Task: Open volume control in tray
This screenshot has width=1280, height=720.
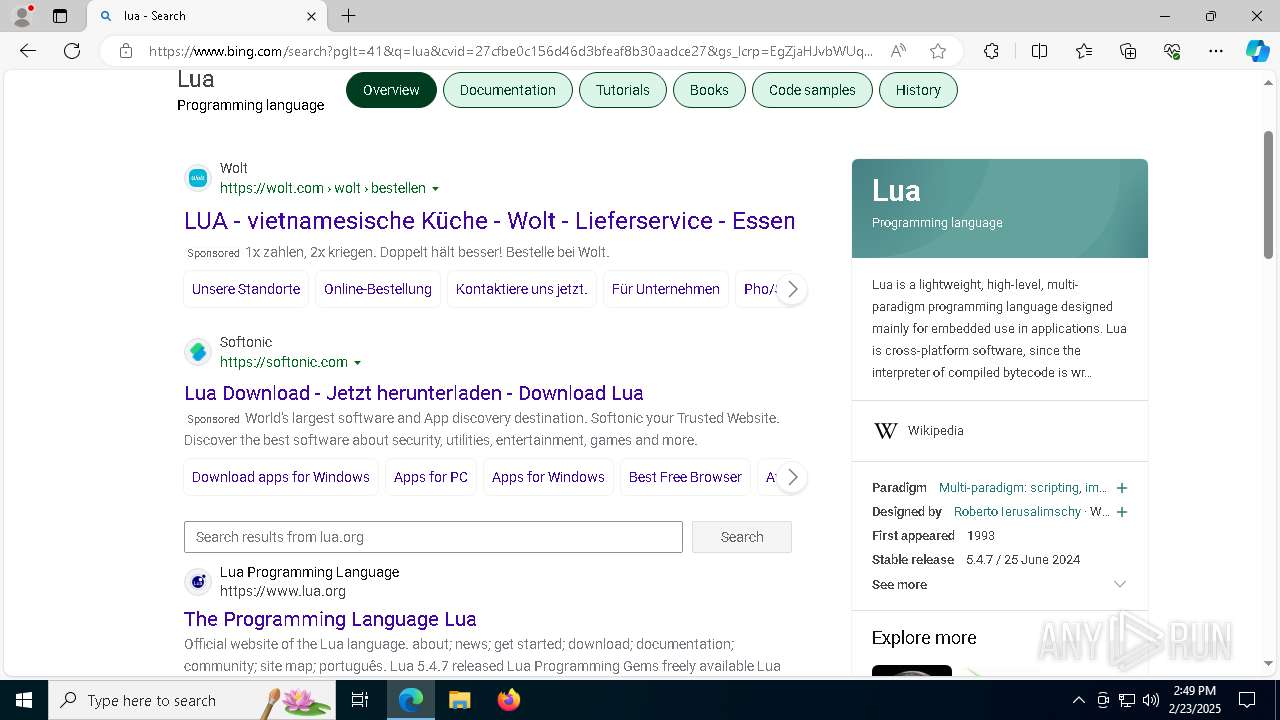Action: (x=1151, y=700)
